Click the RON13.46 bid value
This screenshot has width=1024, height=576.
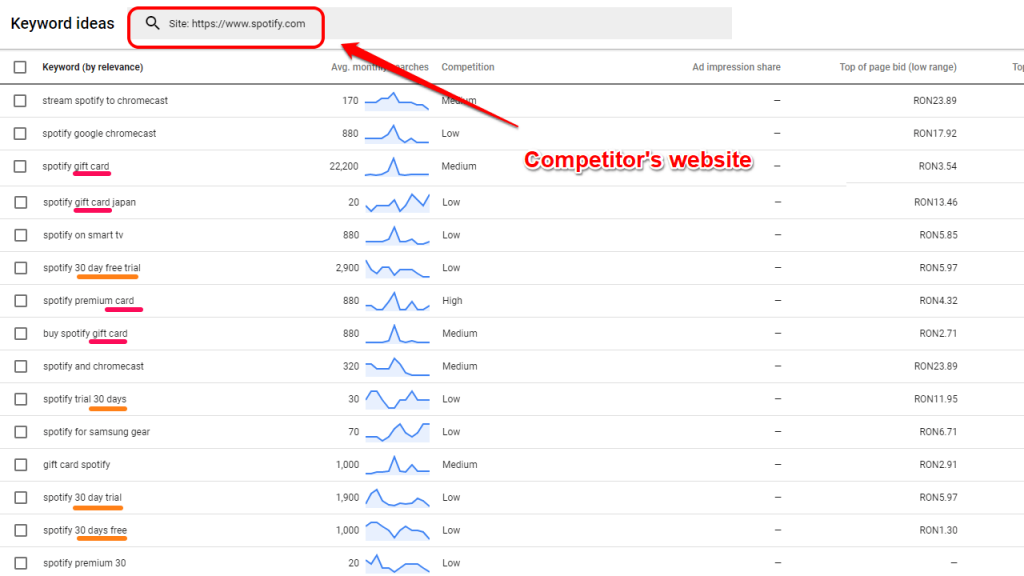(x=936, y=202)
